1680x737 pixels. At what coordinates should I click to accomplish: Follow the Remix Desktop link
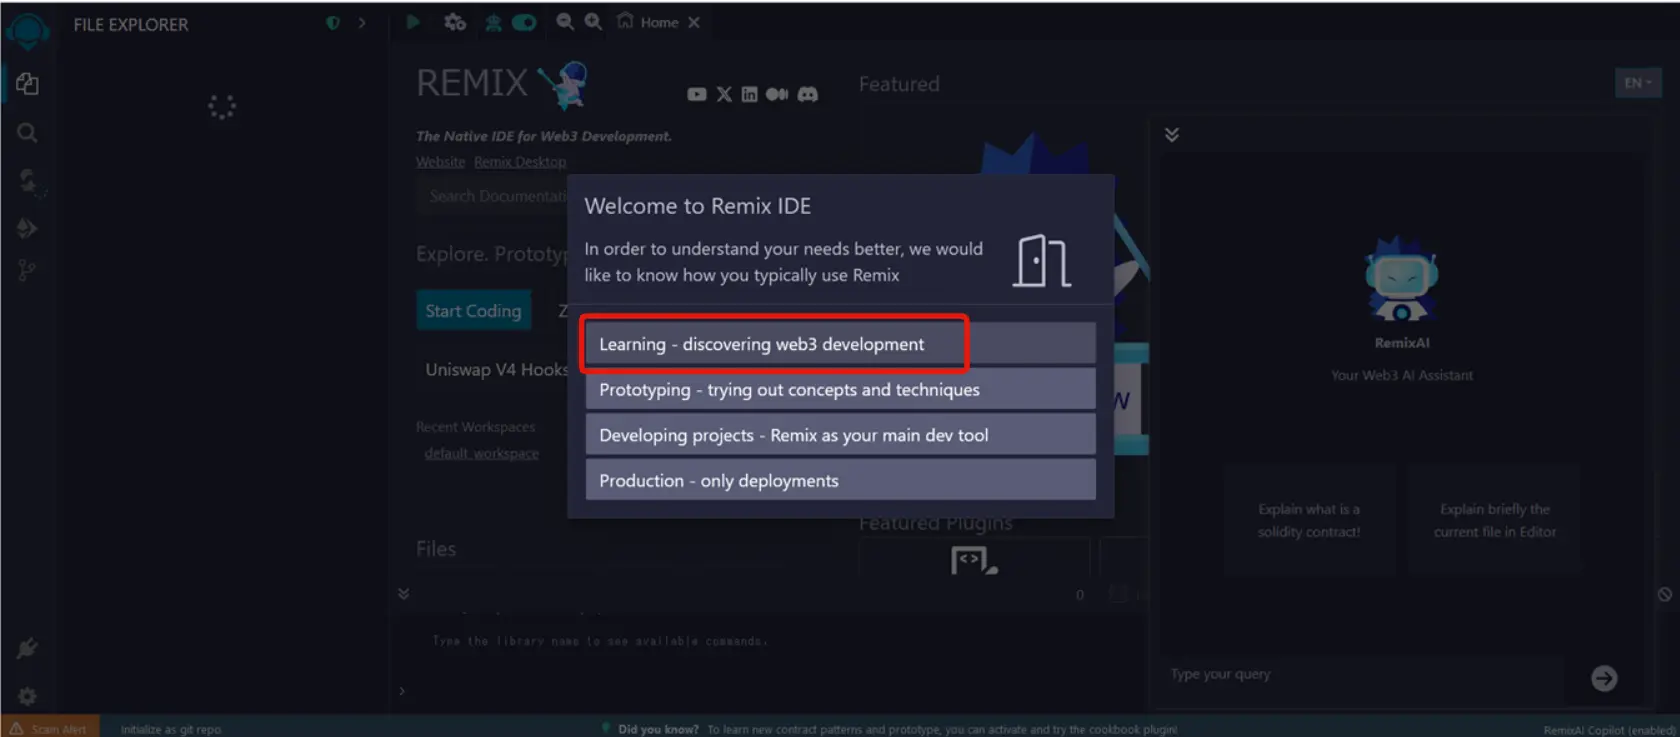coord(520,162)
